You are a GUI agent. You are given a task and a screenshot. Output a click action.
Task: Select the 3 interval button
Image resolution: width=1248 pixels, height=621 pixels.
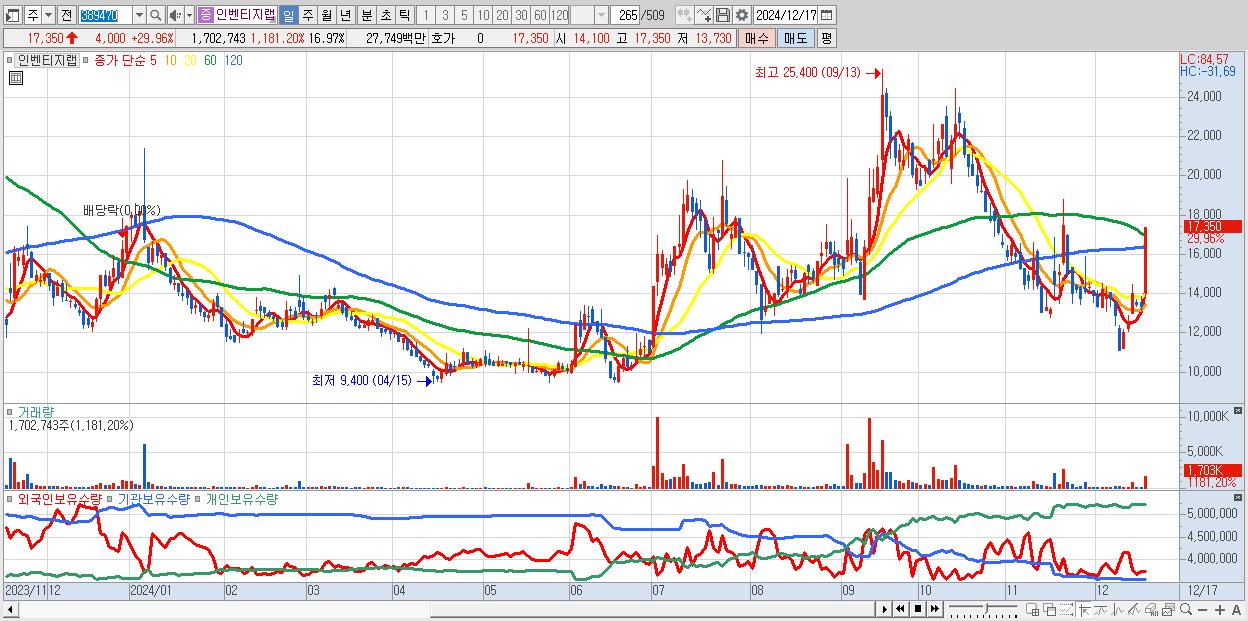(445, 15)
